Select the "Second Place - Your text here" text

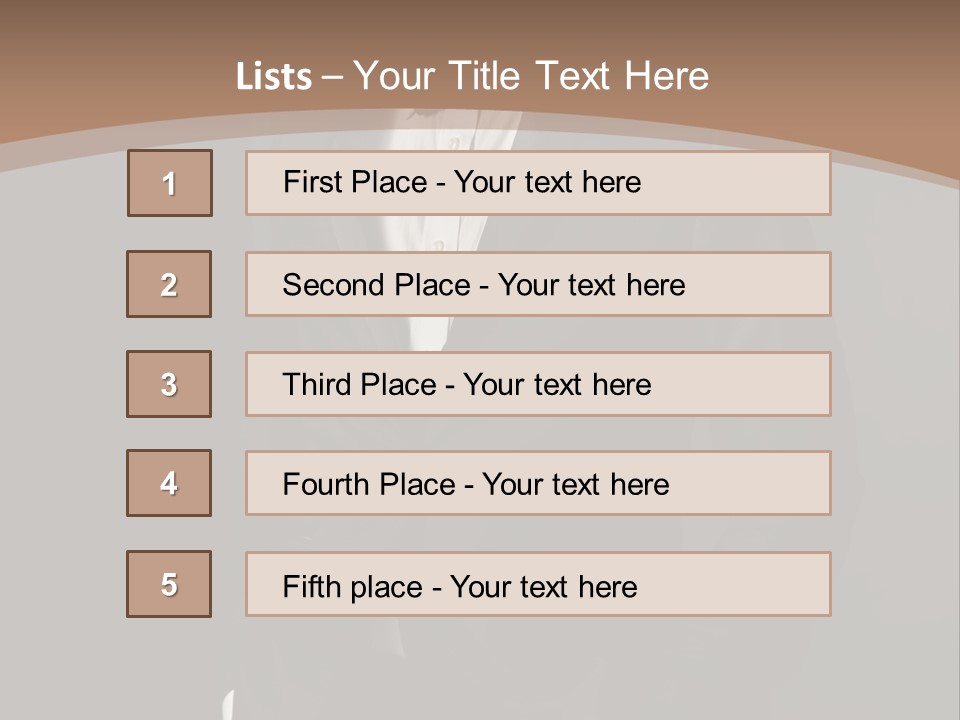click(x=484, y=285)
